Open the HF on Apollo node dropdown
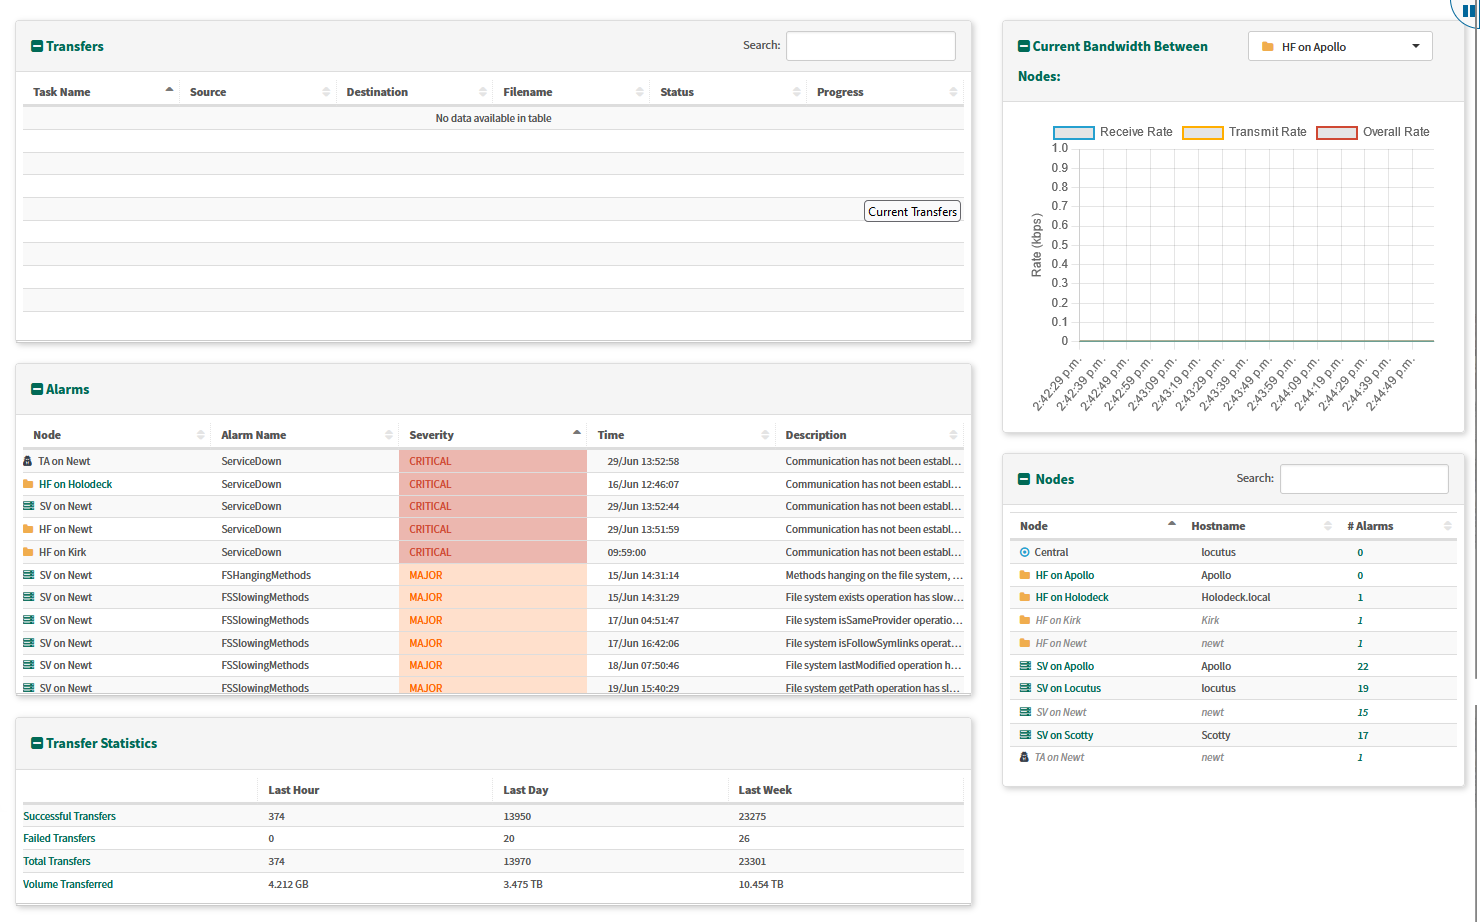The height and width of the screenshot is (922, 1480). (1340, 47)
